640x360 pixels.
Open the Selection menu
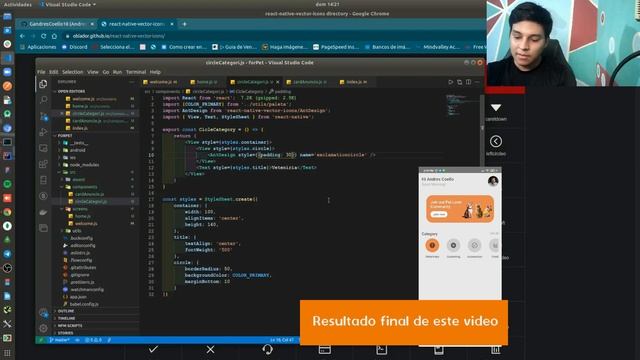[73, 72]
